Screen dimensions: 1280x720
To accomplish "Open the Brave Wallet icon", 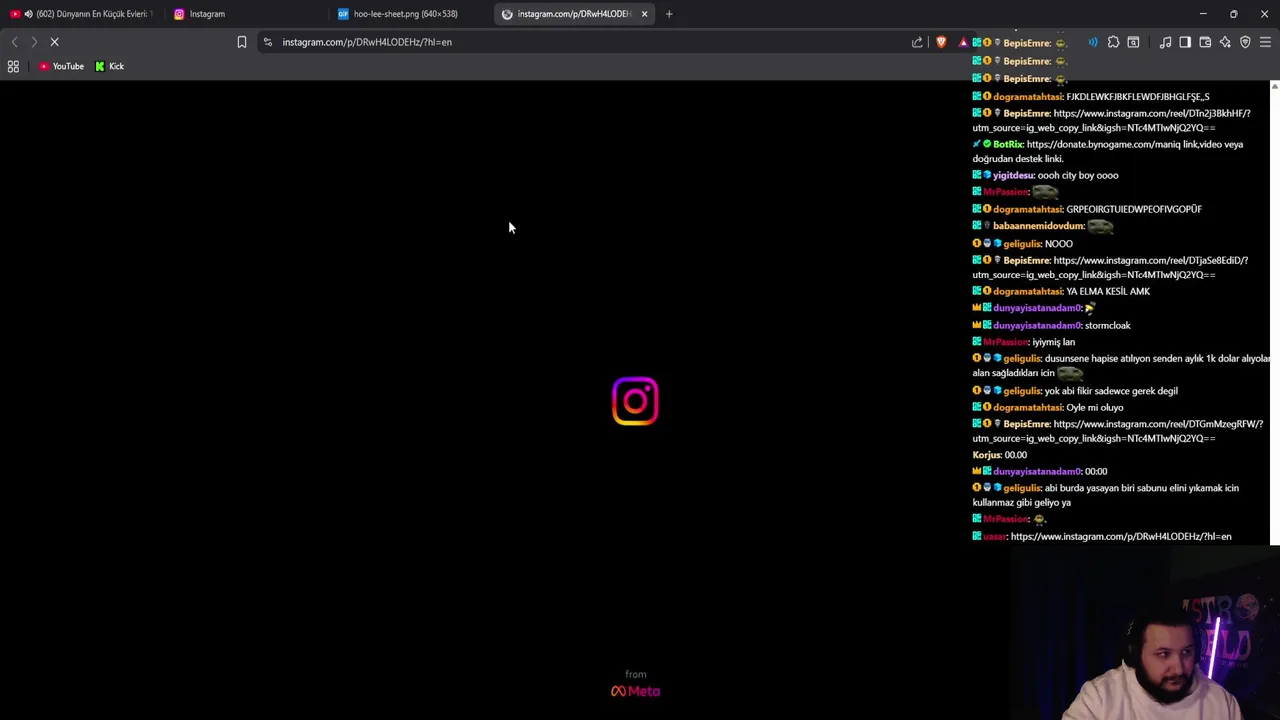I will pos(1205,42).
